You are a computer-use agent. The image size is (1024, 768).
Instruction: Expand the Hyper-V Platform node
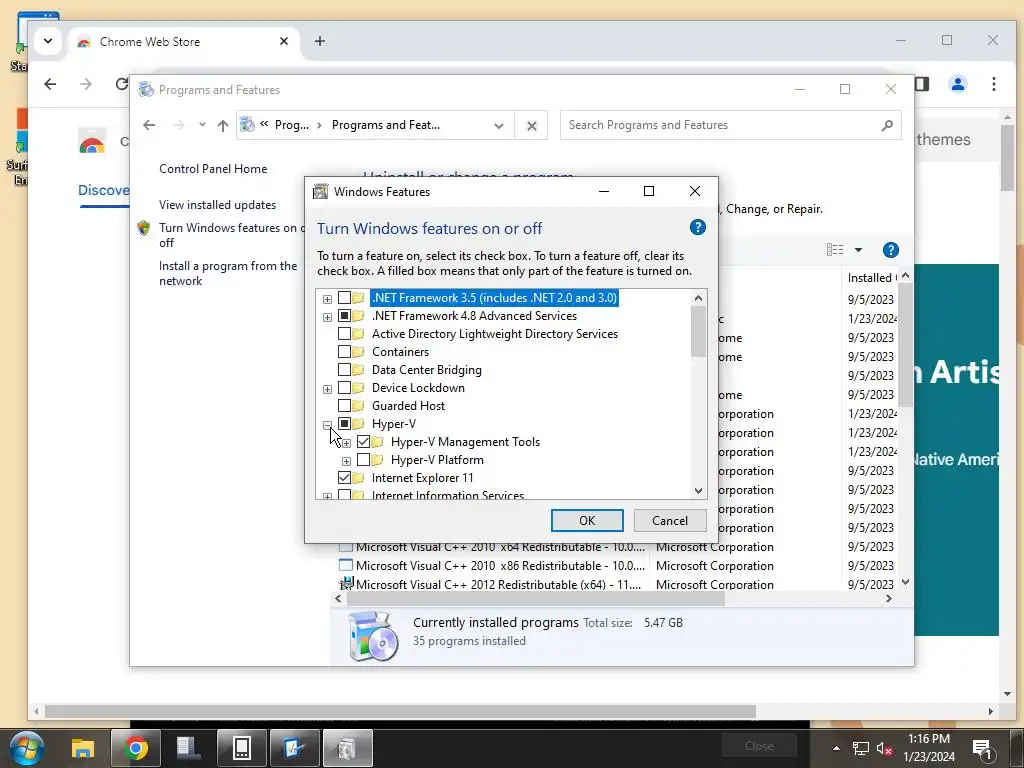(347, 461)
